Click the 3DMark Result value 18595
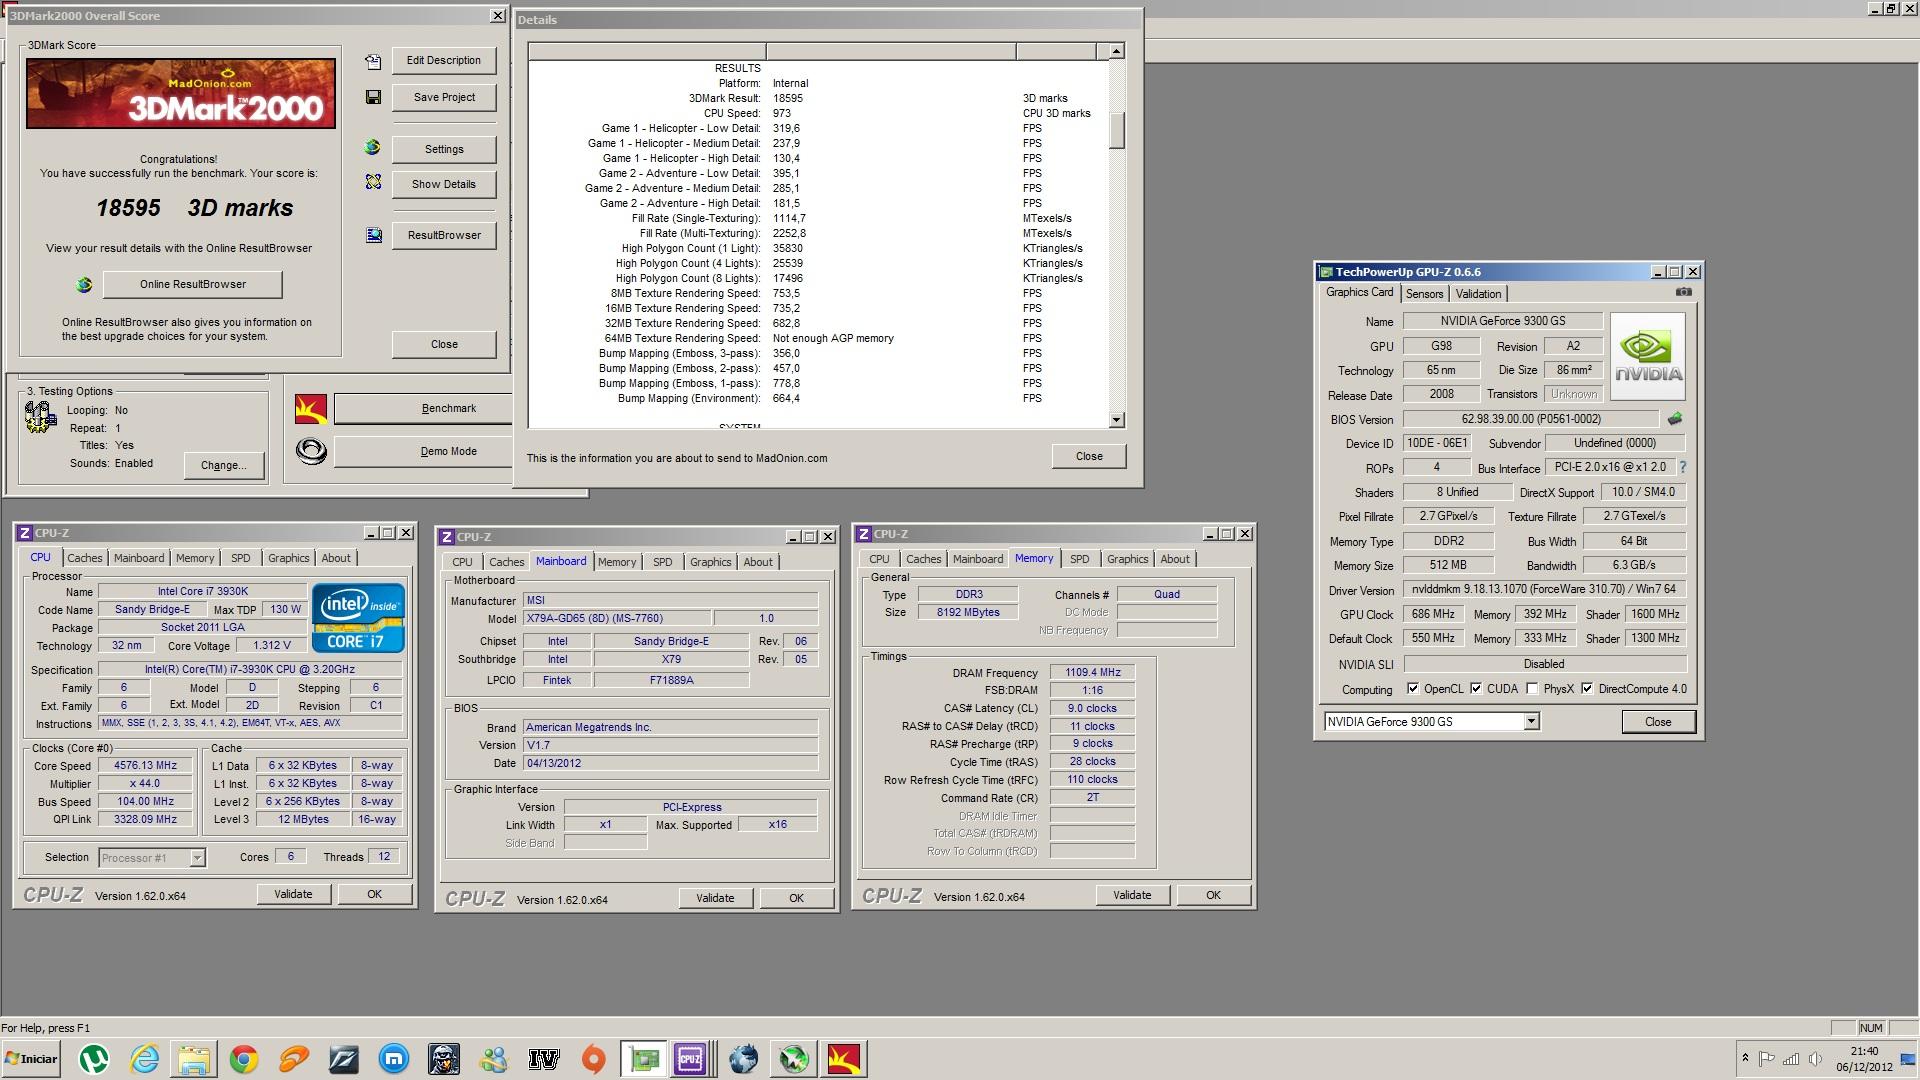1920x1080 pixels. 788,98
